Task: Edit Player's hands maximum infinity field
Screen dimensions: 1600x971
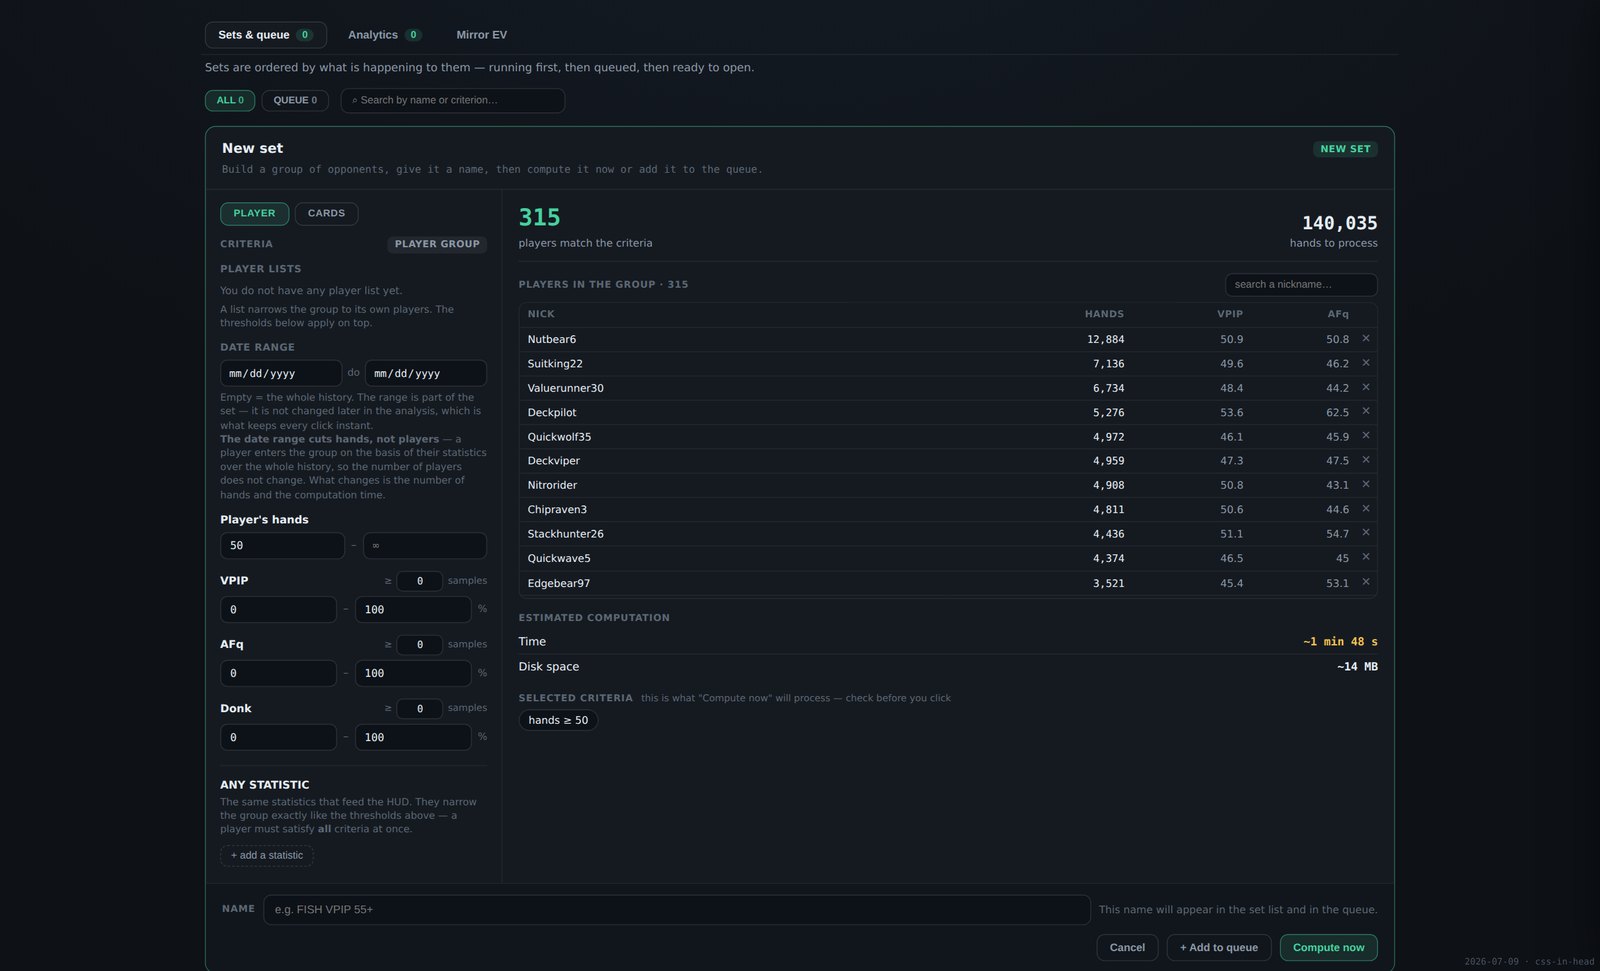Action: (x=425, y=545)
